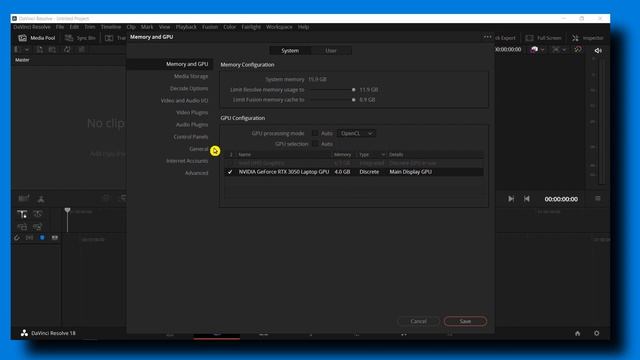Open the DaVinci Resolve menu
The image size is (640, 360).
tap(32, 27)
